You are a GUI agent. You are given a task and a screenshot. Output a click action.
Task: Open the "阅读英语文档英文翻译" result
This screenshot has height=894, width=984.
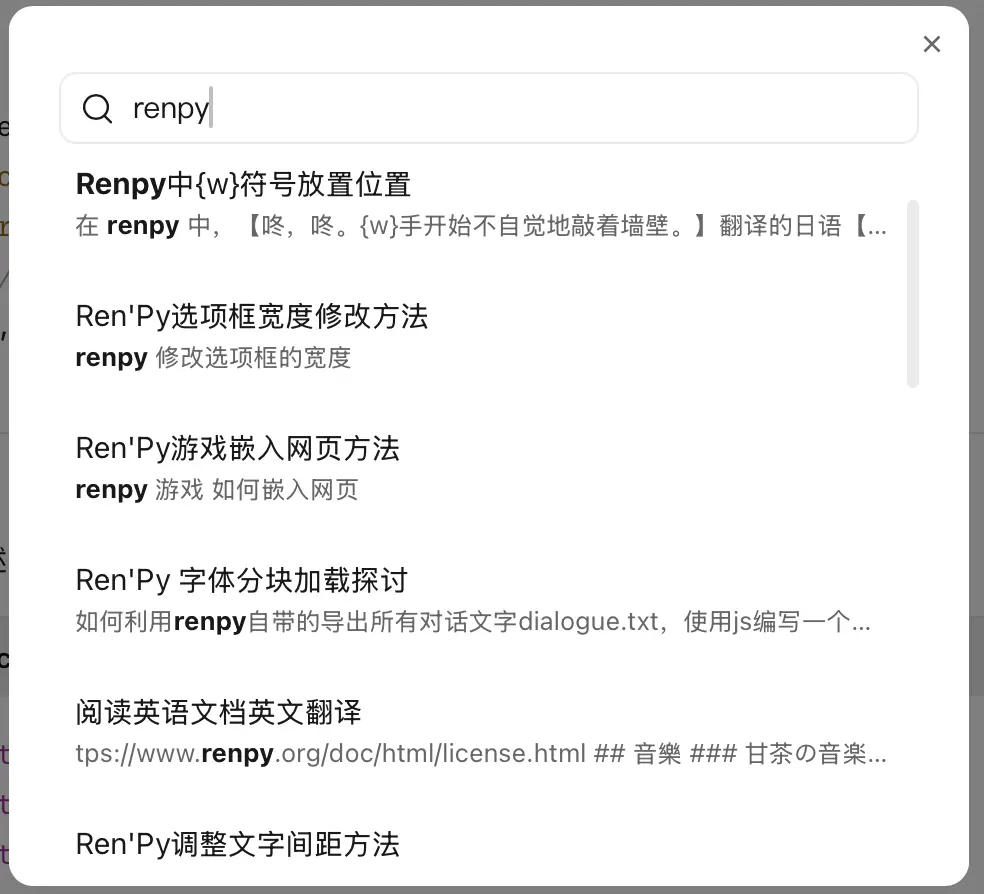click(x=218, y=712)
